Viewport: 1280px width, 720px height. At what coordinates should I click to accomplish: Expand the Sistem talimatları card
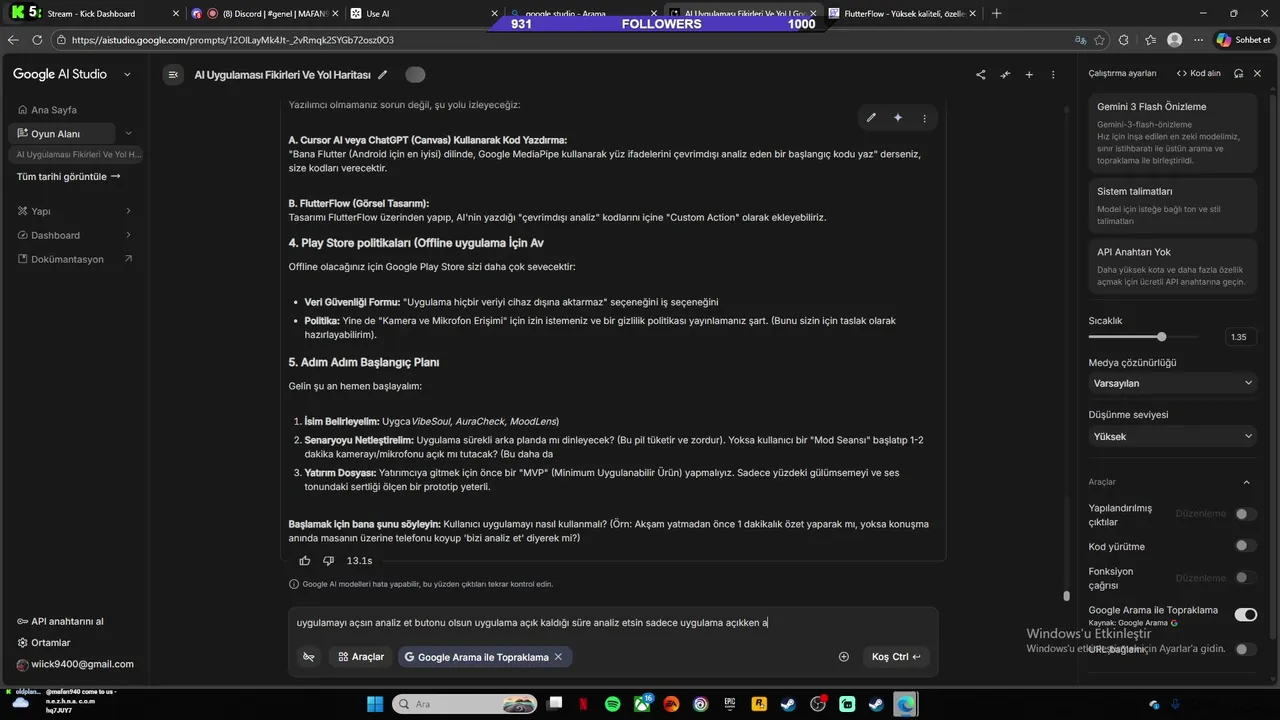pos(1172,204)
